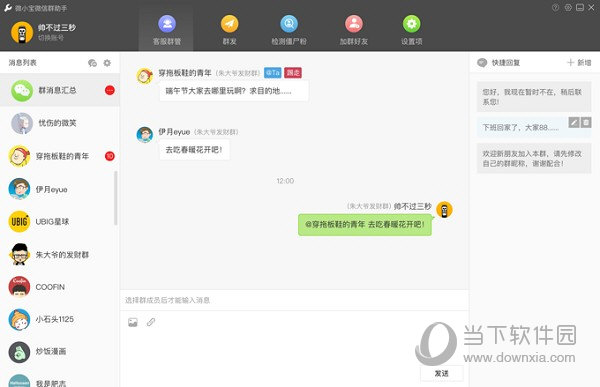This screenshot has height=387, width=600.
Task: Click the insert image icon
Action: pyautogui.click(x=133, y=322)
